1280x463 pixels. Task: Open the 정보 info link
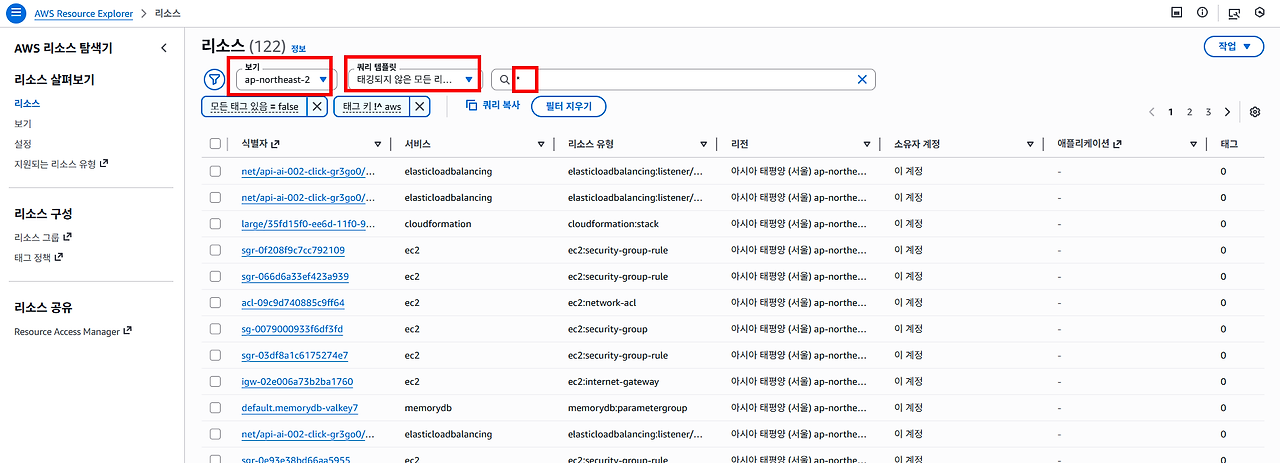tap(298, 49)
